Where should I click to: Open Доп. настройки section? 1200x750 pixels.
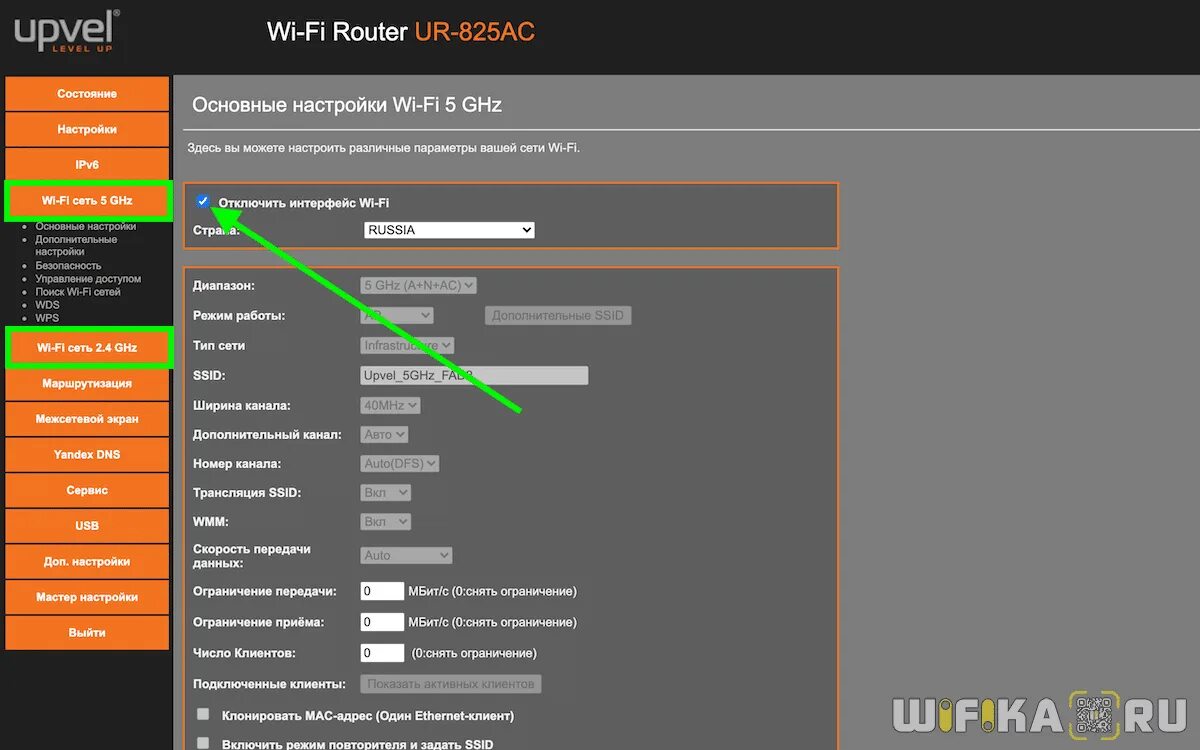click(87, 561)
